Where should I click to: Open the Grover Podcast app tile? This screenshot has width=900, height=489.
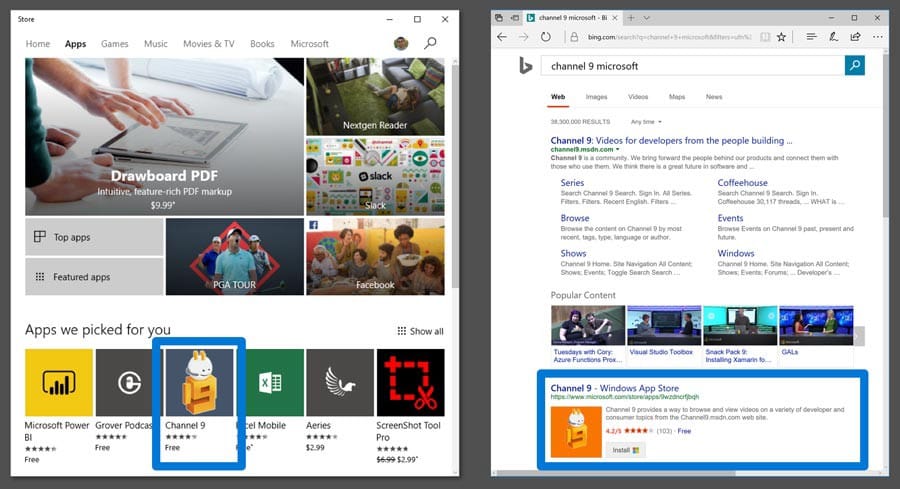click(x=129, y=382)
